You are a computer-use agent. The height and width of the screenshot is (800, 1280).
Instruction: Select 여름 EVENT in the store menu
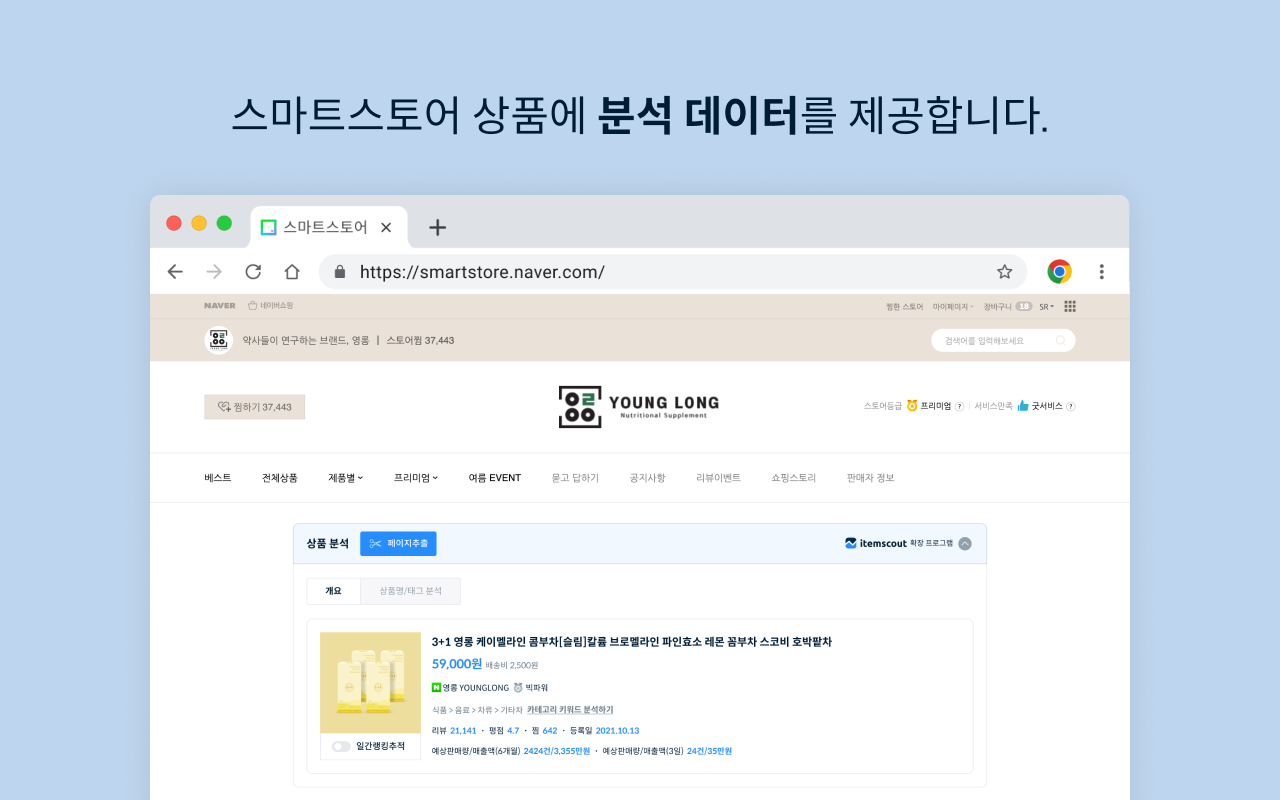pyautogui.click(x=494, y=478)
